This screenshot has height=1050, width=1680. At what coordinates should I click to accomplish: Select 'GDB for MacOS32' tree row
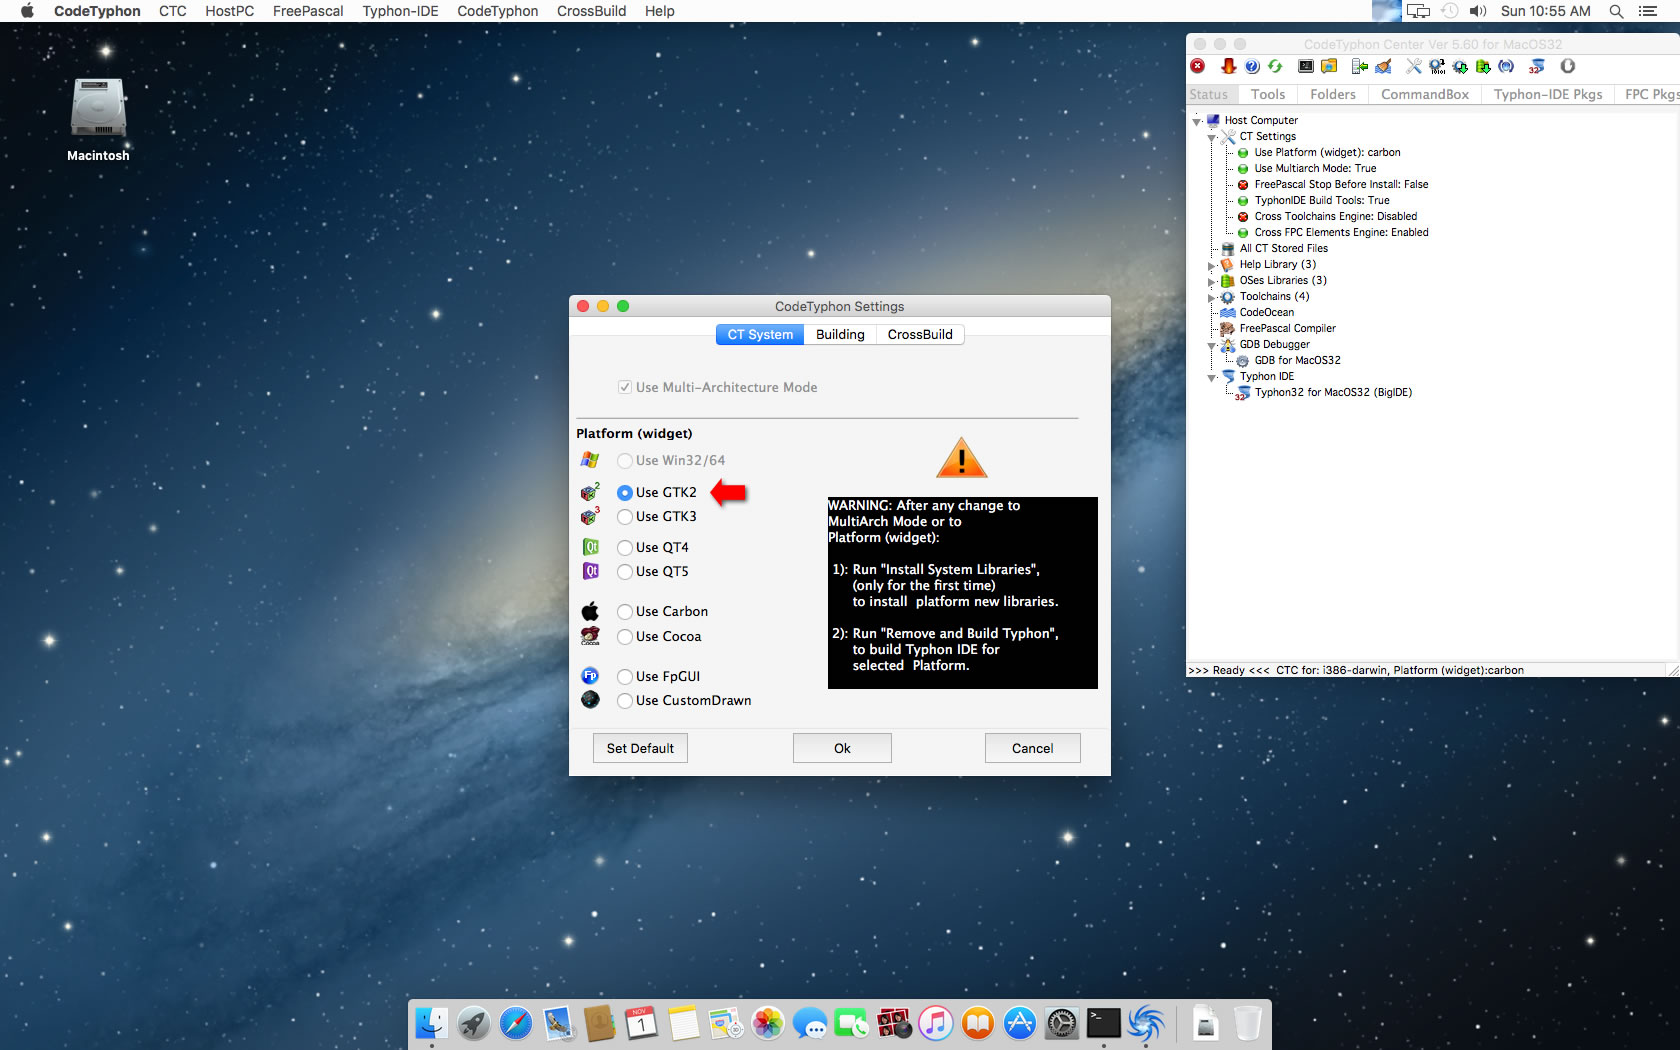click(x=1298, y=360)
